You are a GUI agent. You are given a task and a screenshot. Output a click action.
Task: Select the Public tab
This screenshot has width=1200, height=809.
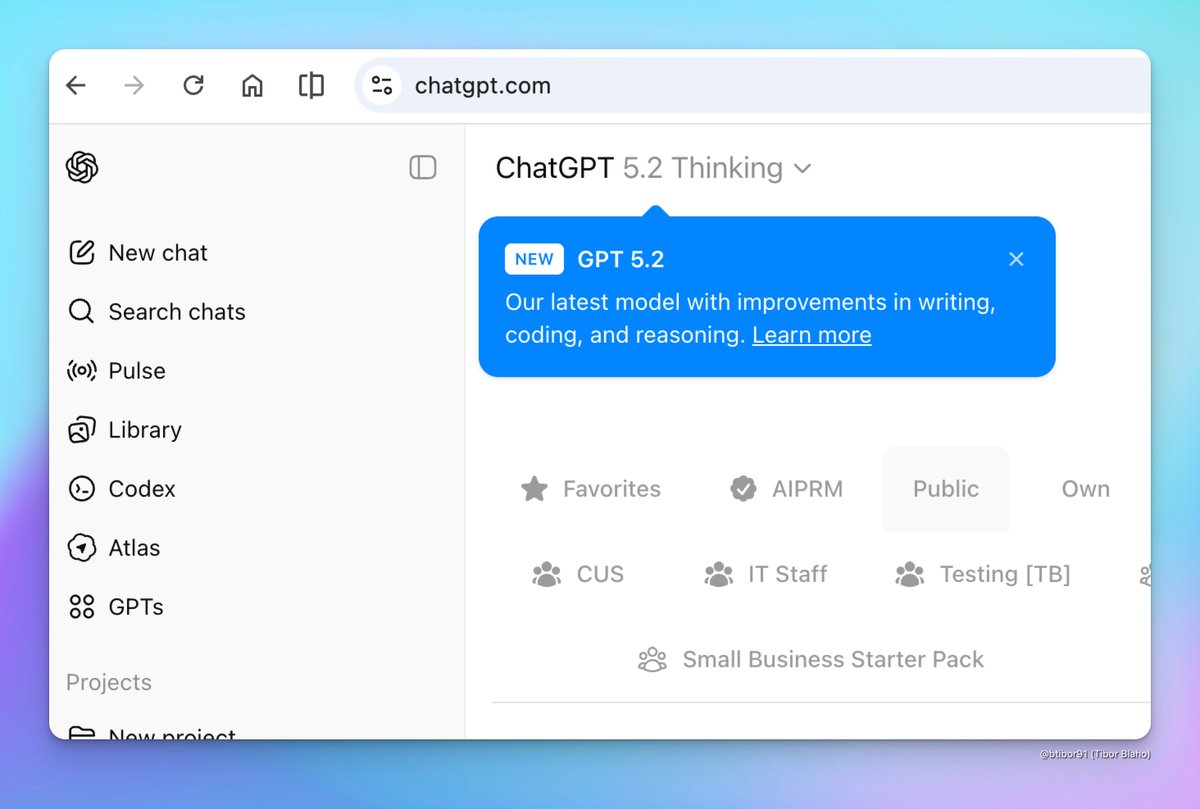(x=946, y=489)
